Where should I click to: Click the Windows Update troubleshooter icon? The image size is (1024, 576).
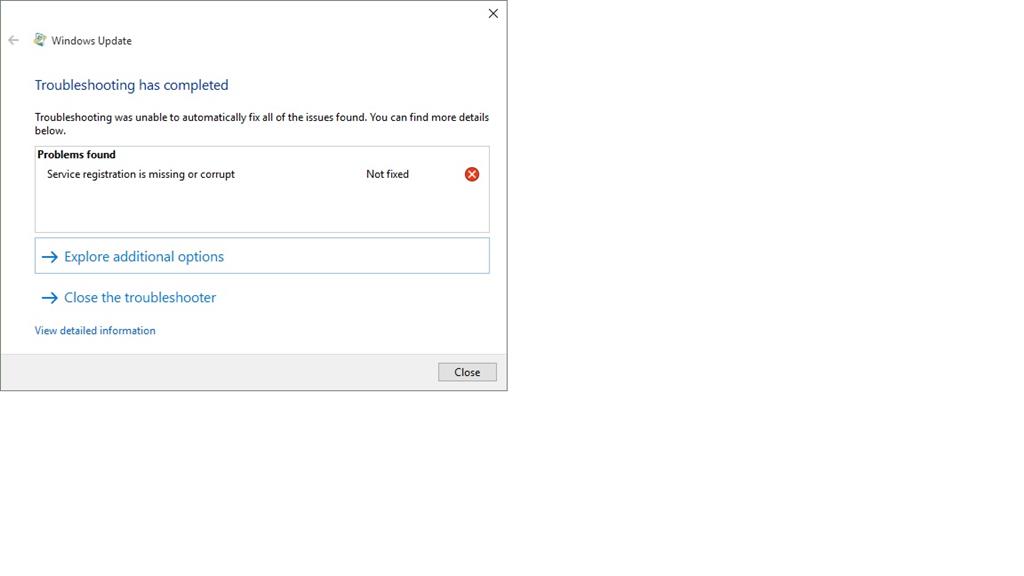(x=40, y=39)
